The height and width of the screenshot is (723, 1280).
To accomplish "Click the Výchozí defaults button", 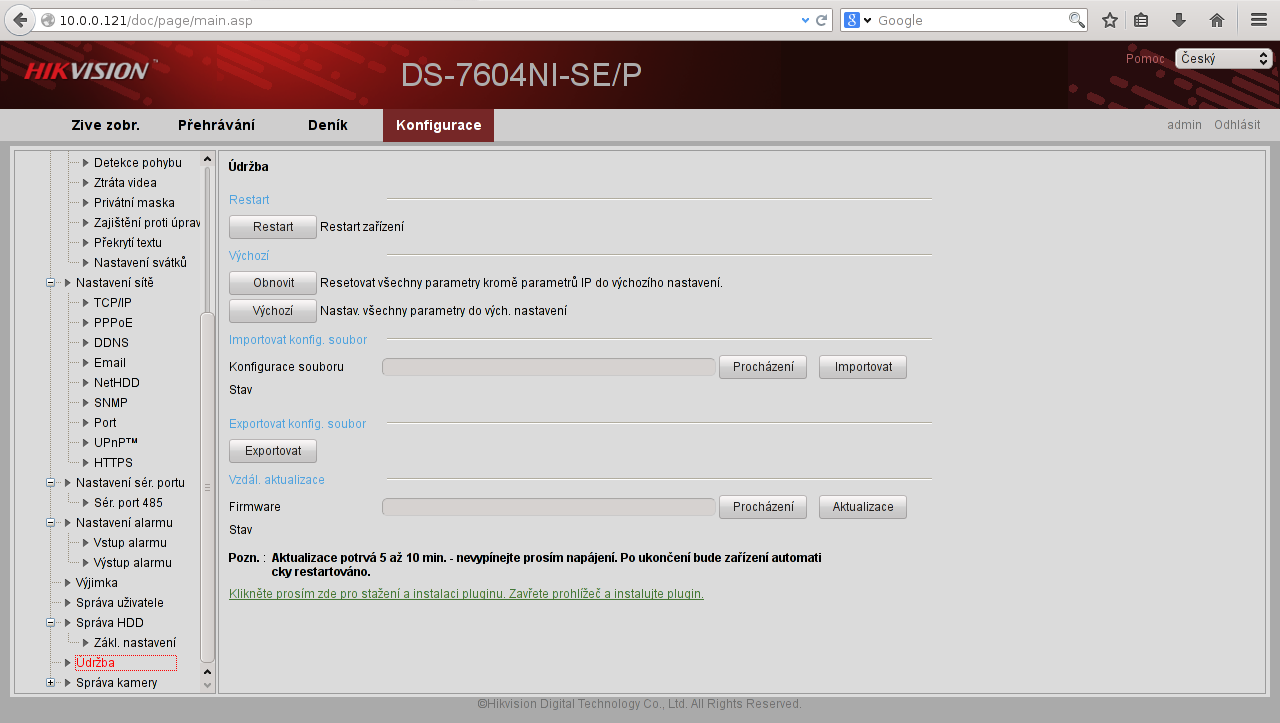I will tap(273, 311).
